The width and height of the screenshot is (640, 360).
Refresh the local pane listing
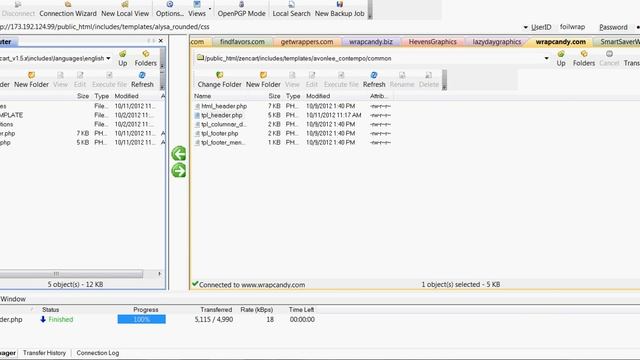[142, 80]
